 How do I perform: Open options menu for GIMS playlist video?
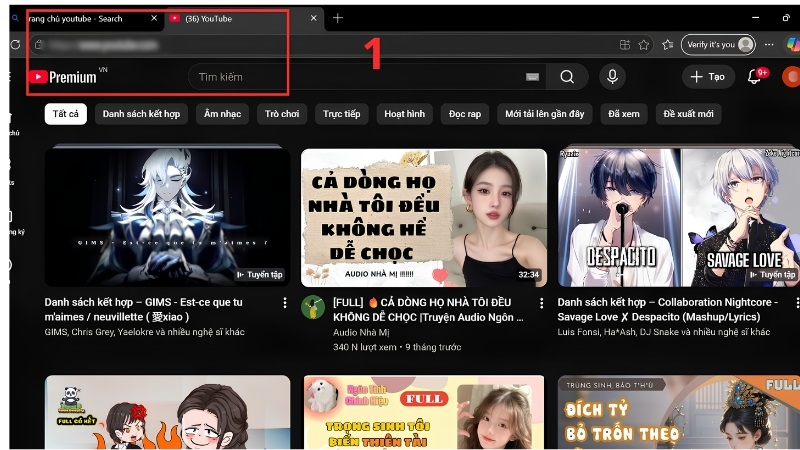click(x=285, y=303)
